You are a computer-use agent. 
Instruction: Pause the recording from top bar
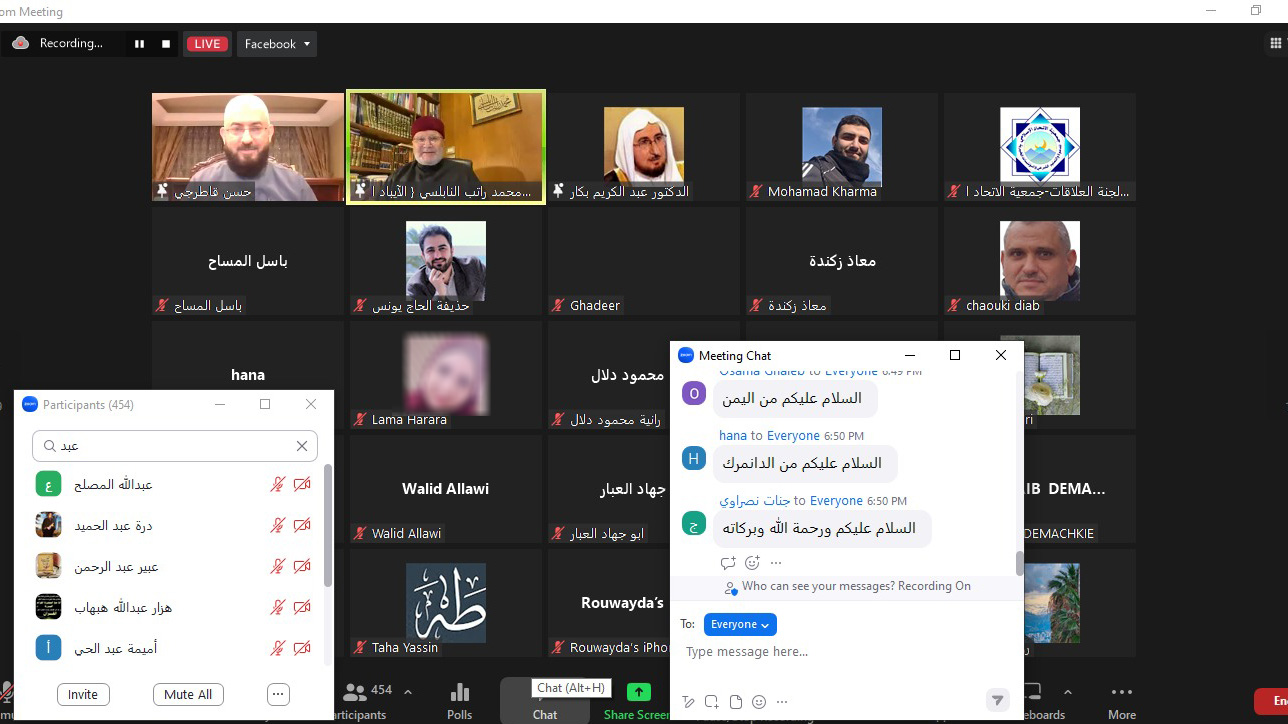click(139, 44)
